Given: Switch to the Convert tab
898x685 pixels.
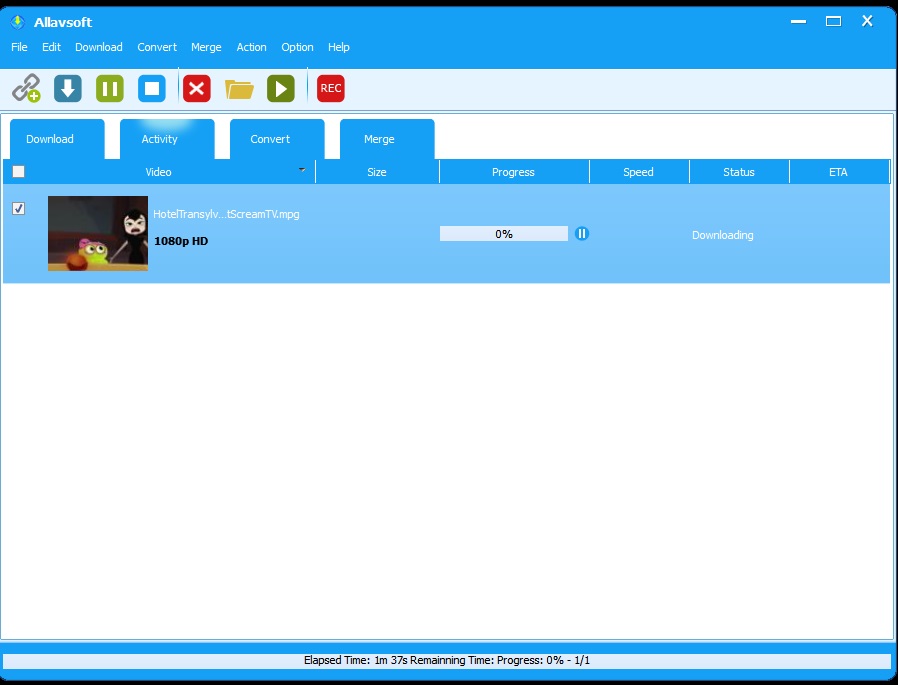Looking at the screenshot, I should (x=277, y=139).
